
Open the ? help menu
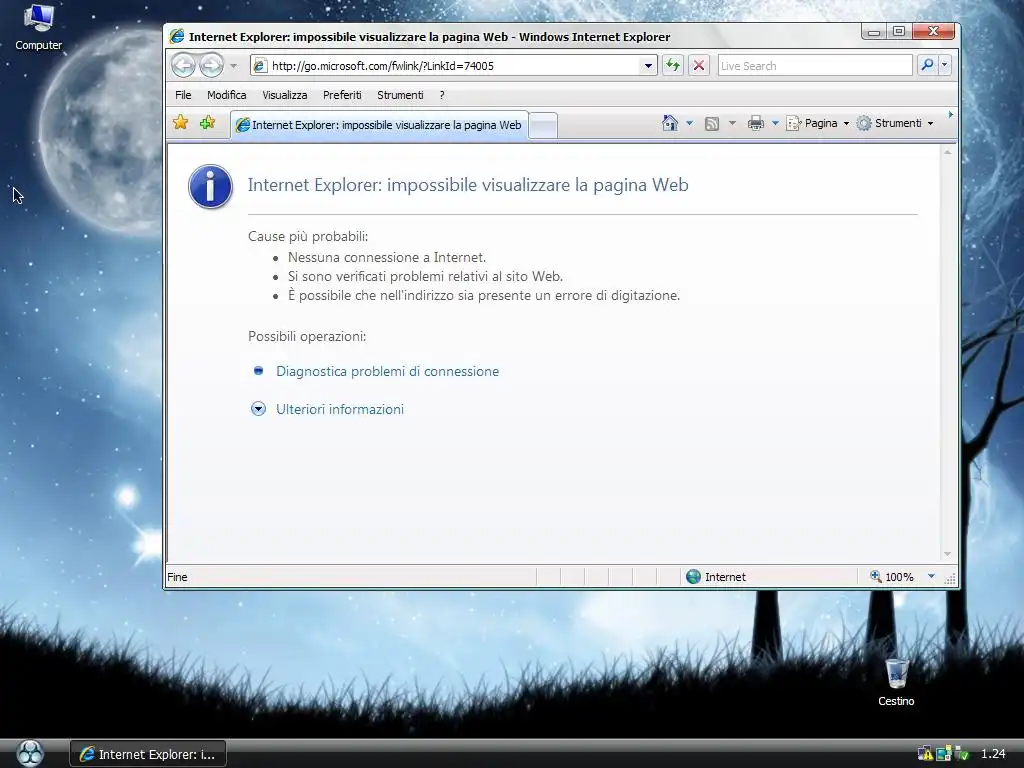[442, 95]
